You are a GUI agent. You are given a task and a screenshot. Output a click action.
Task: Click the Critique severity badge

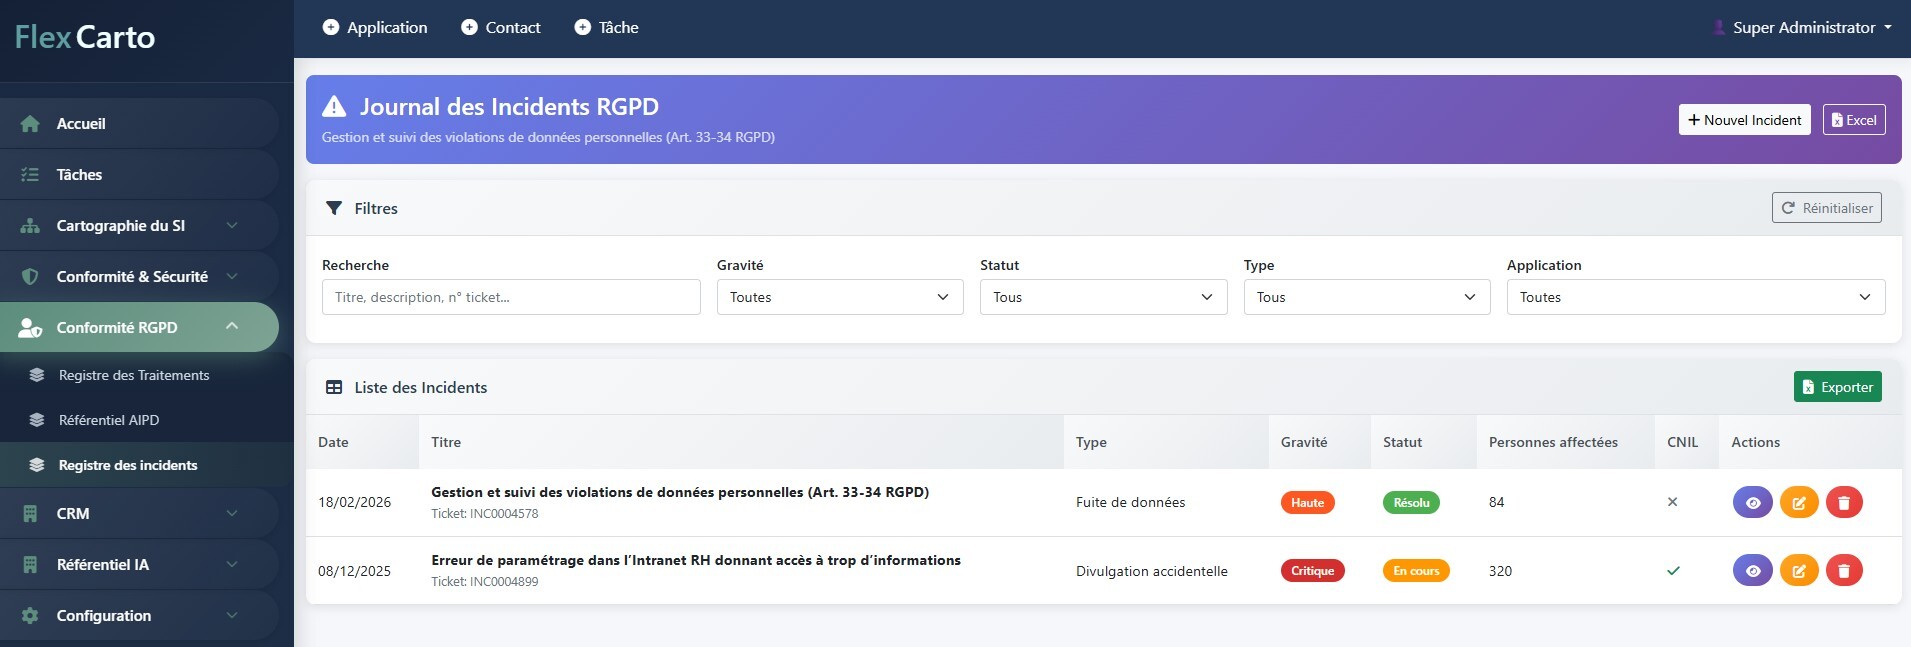pos(1313,571)
